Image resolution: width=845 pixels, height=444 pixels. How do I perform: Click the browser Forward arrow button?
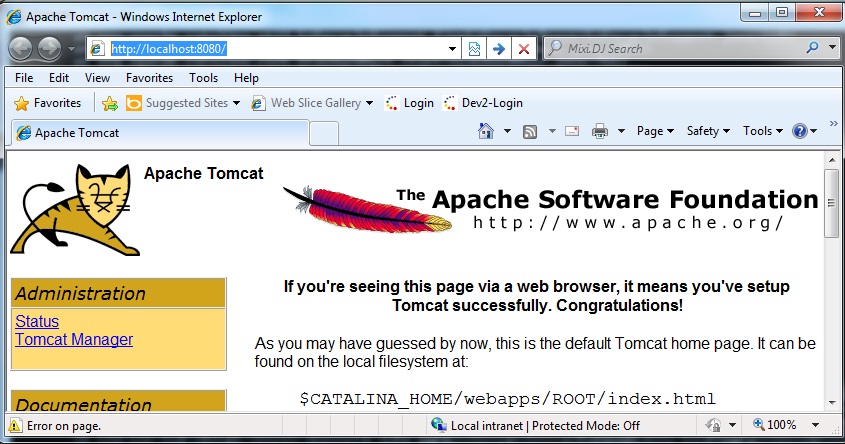pyautogui.click(x=50, y=49)
